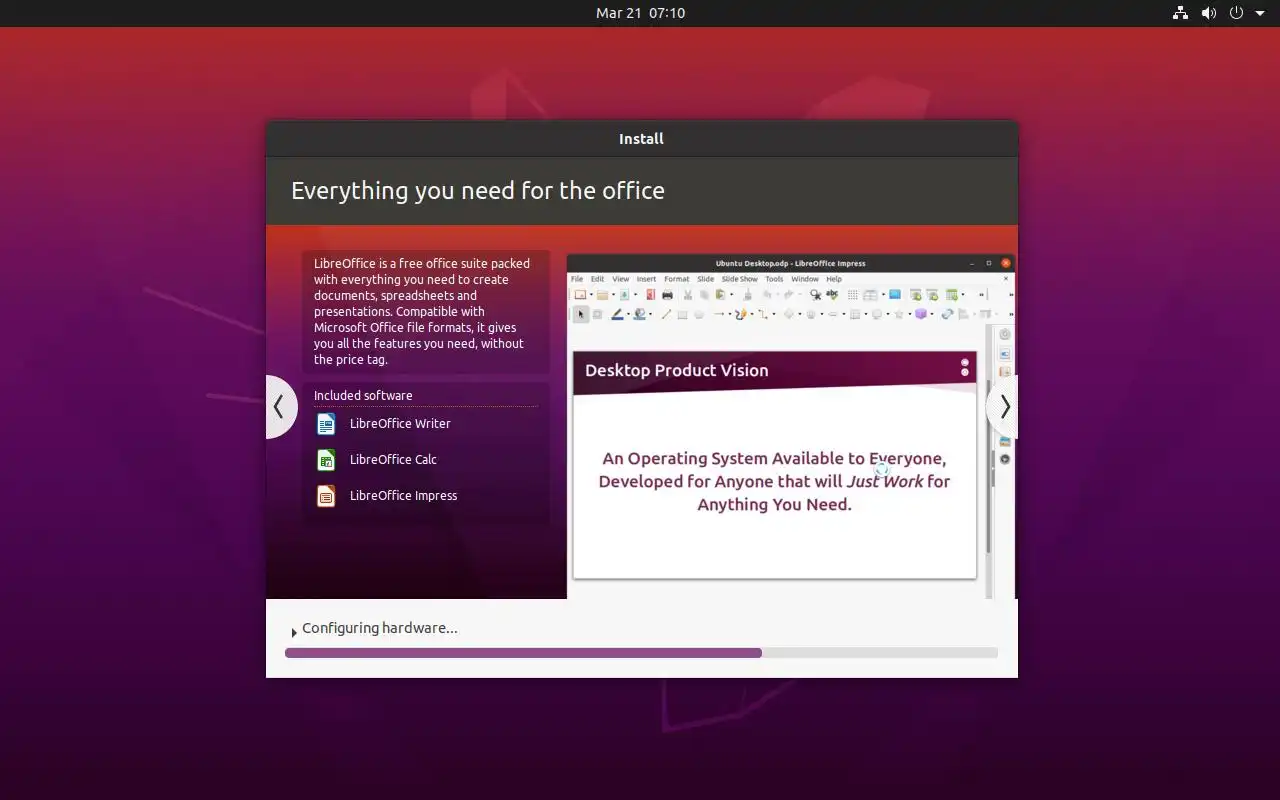The image size is (1280, 800).
Task: Click the Save icon in Impress preview
Action: 624,295
